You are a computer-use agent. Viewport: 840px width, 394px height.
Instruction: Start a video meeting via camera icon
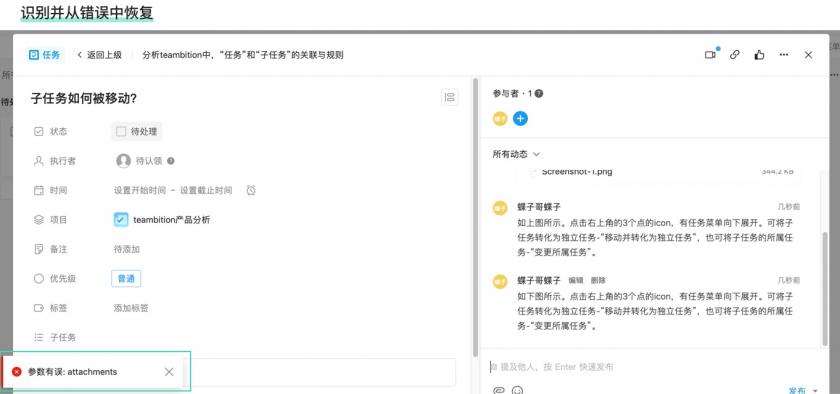tap(710, 55)
